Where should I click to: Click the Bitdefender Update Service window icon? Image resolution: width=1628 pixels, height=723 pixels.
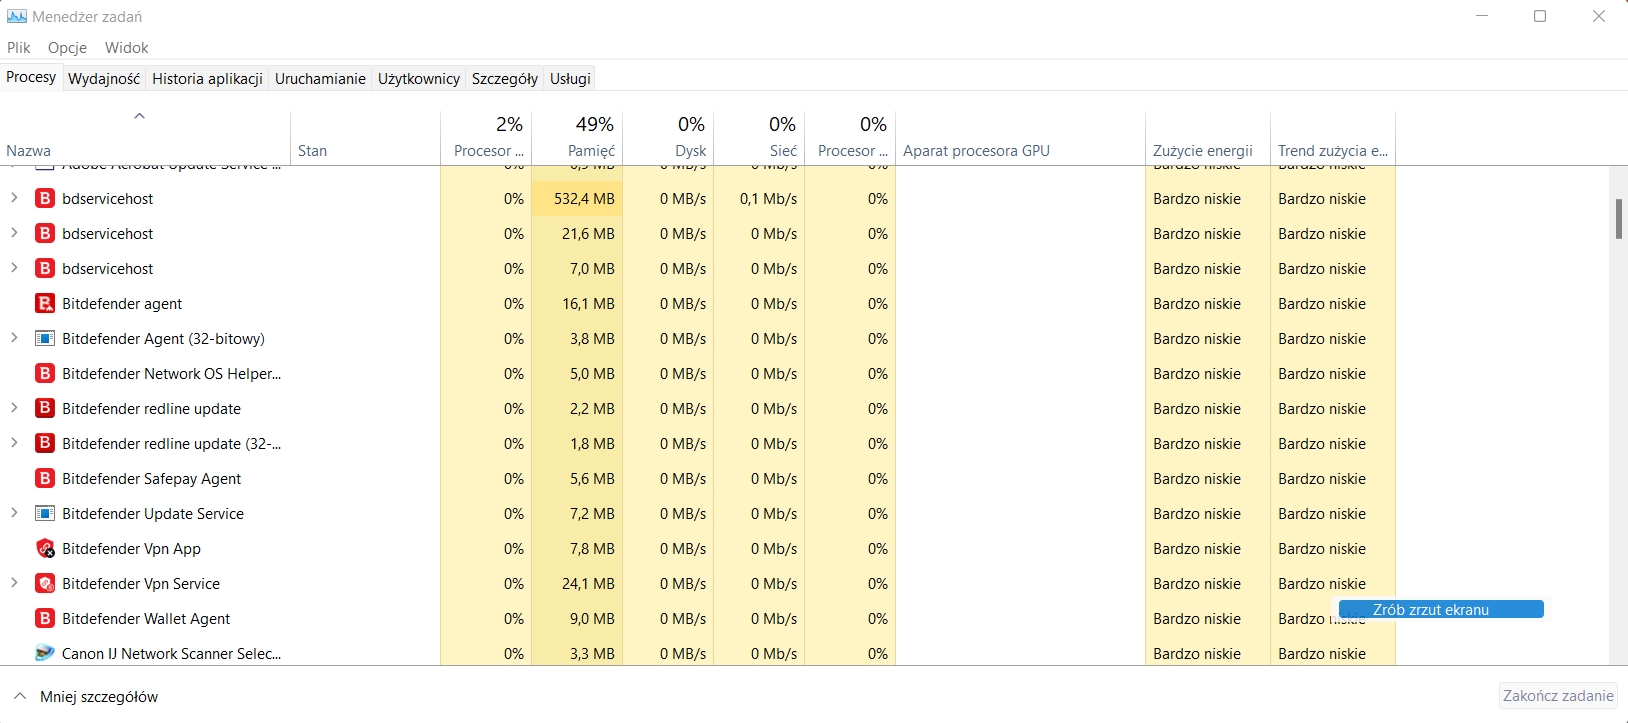coord(45,514)
